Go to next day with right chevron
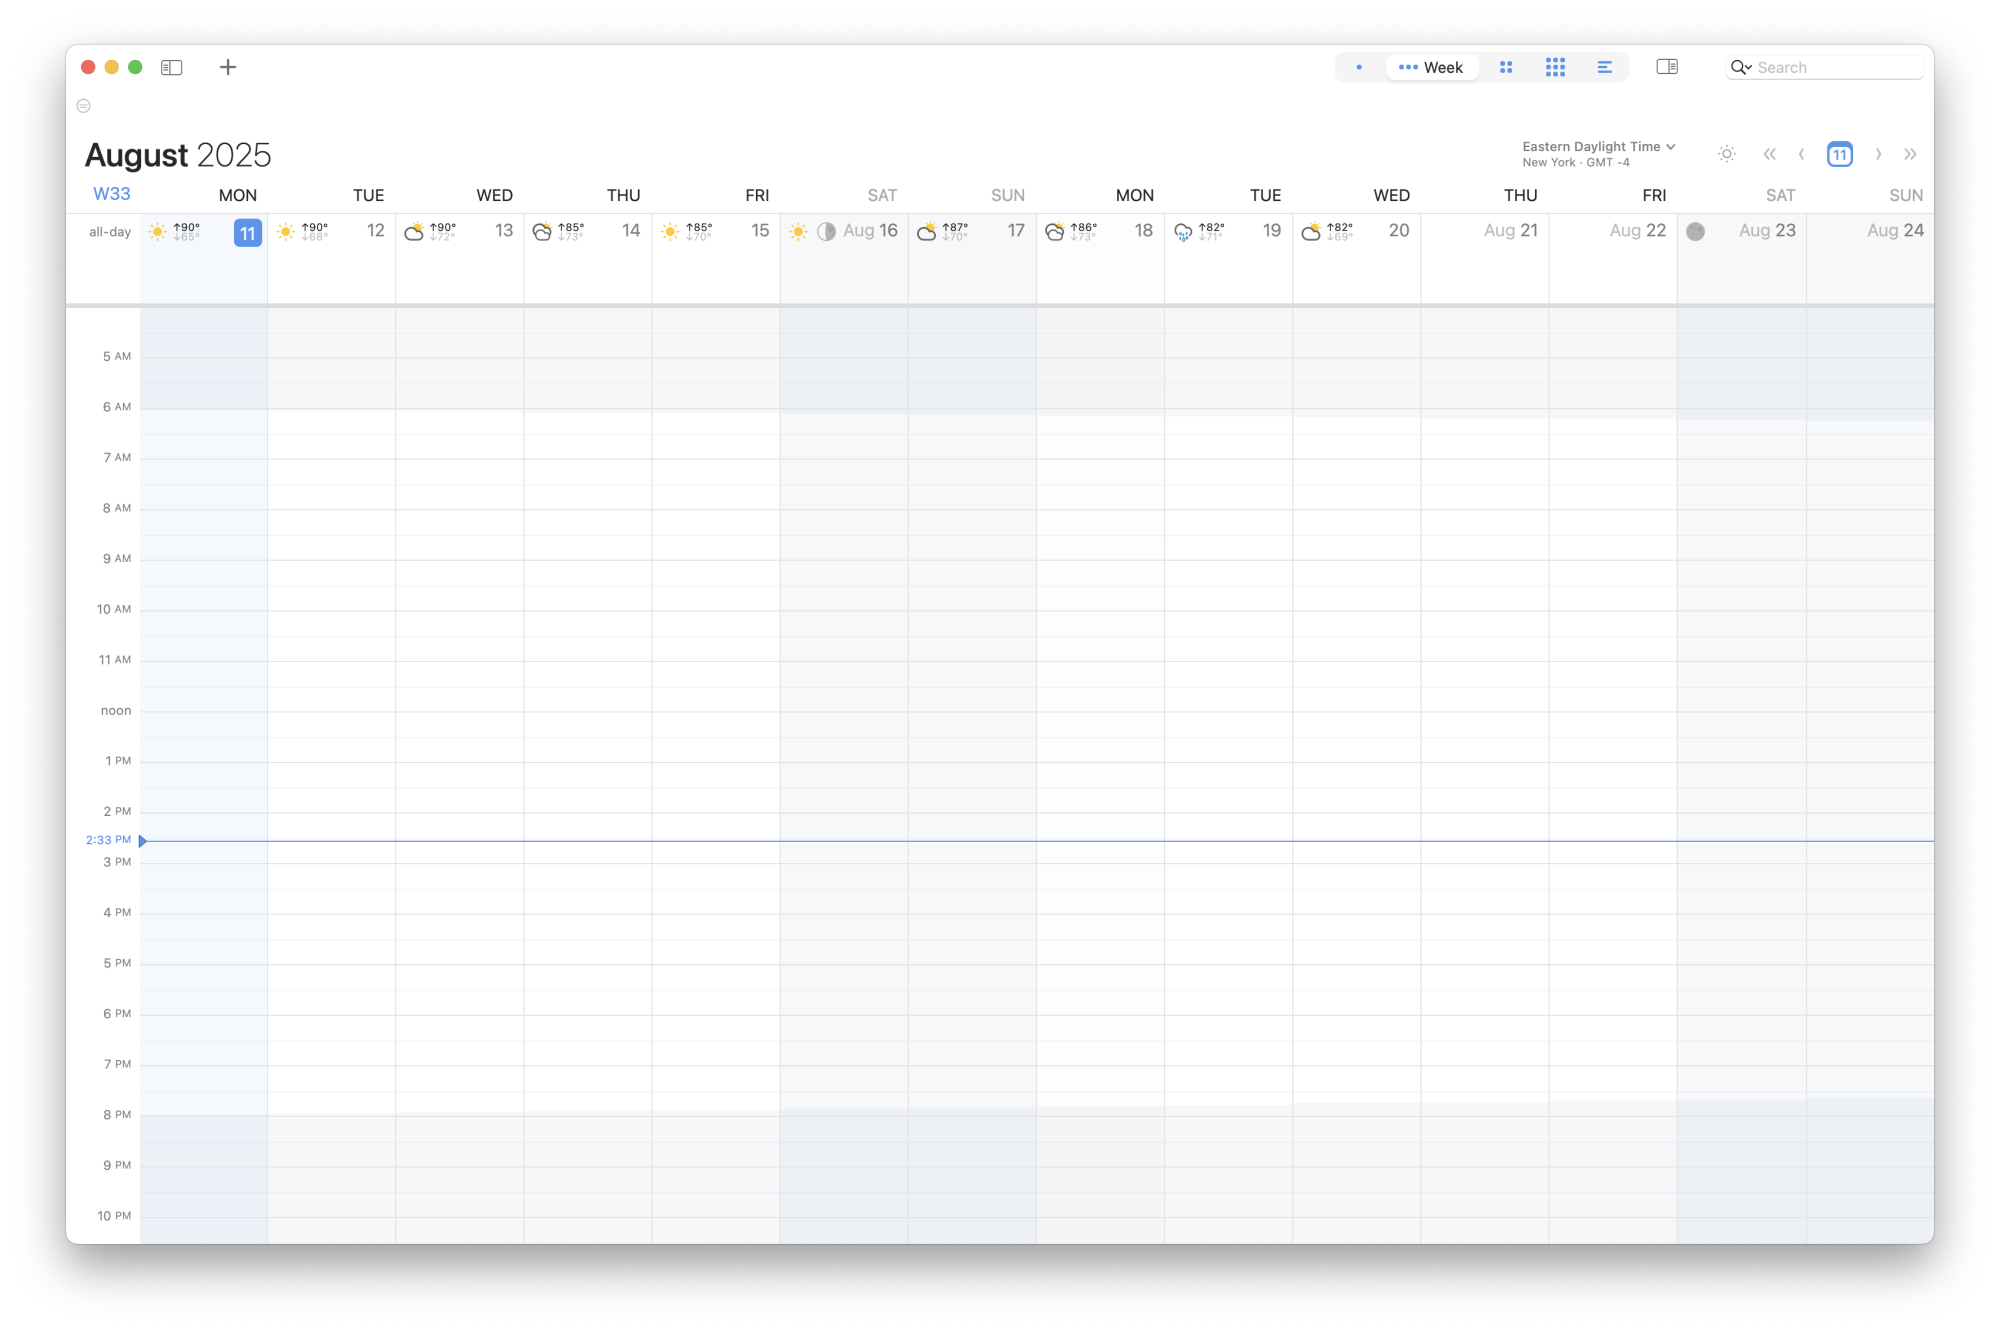The image size is (2000, 1331). [1878, 154]
